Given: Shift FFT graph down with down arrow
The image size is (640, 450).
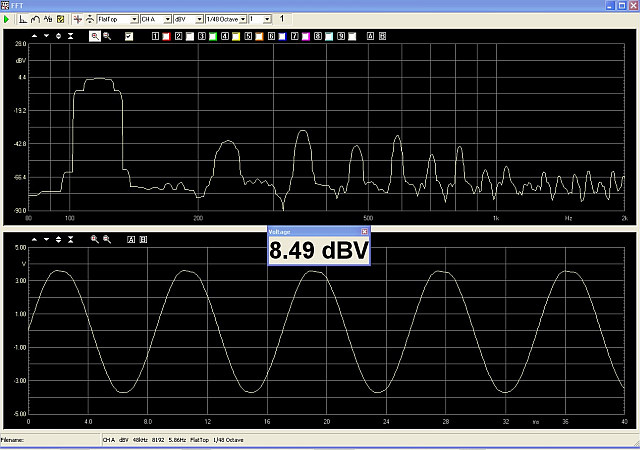Looking at the screenshot, I should point(47,36).
